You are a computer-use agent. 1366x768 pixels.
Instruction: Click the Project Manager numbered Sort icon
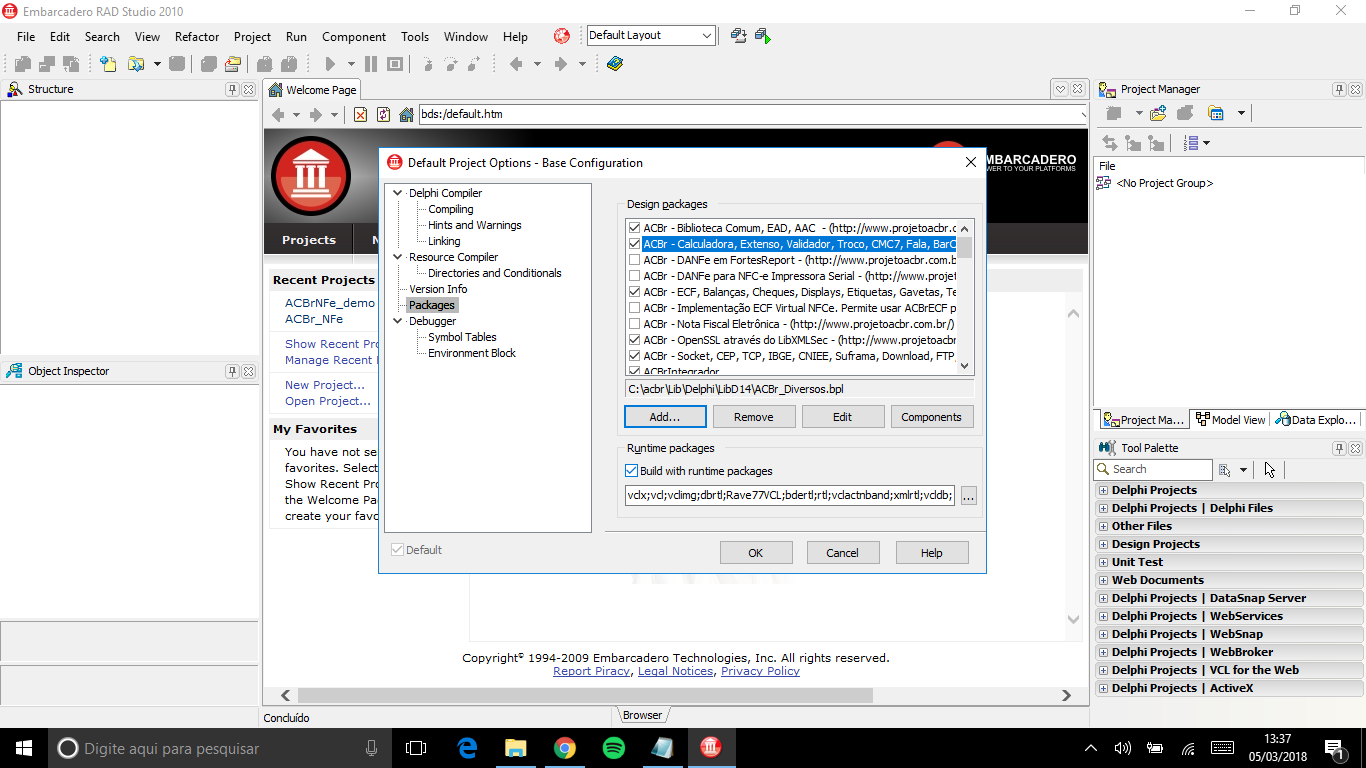pos(1190,143)
